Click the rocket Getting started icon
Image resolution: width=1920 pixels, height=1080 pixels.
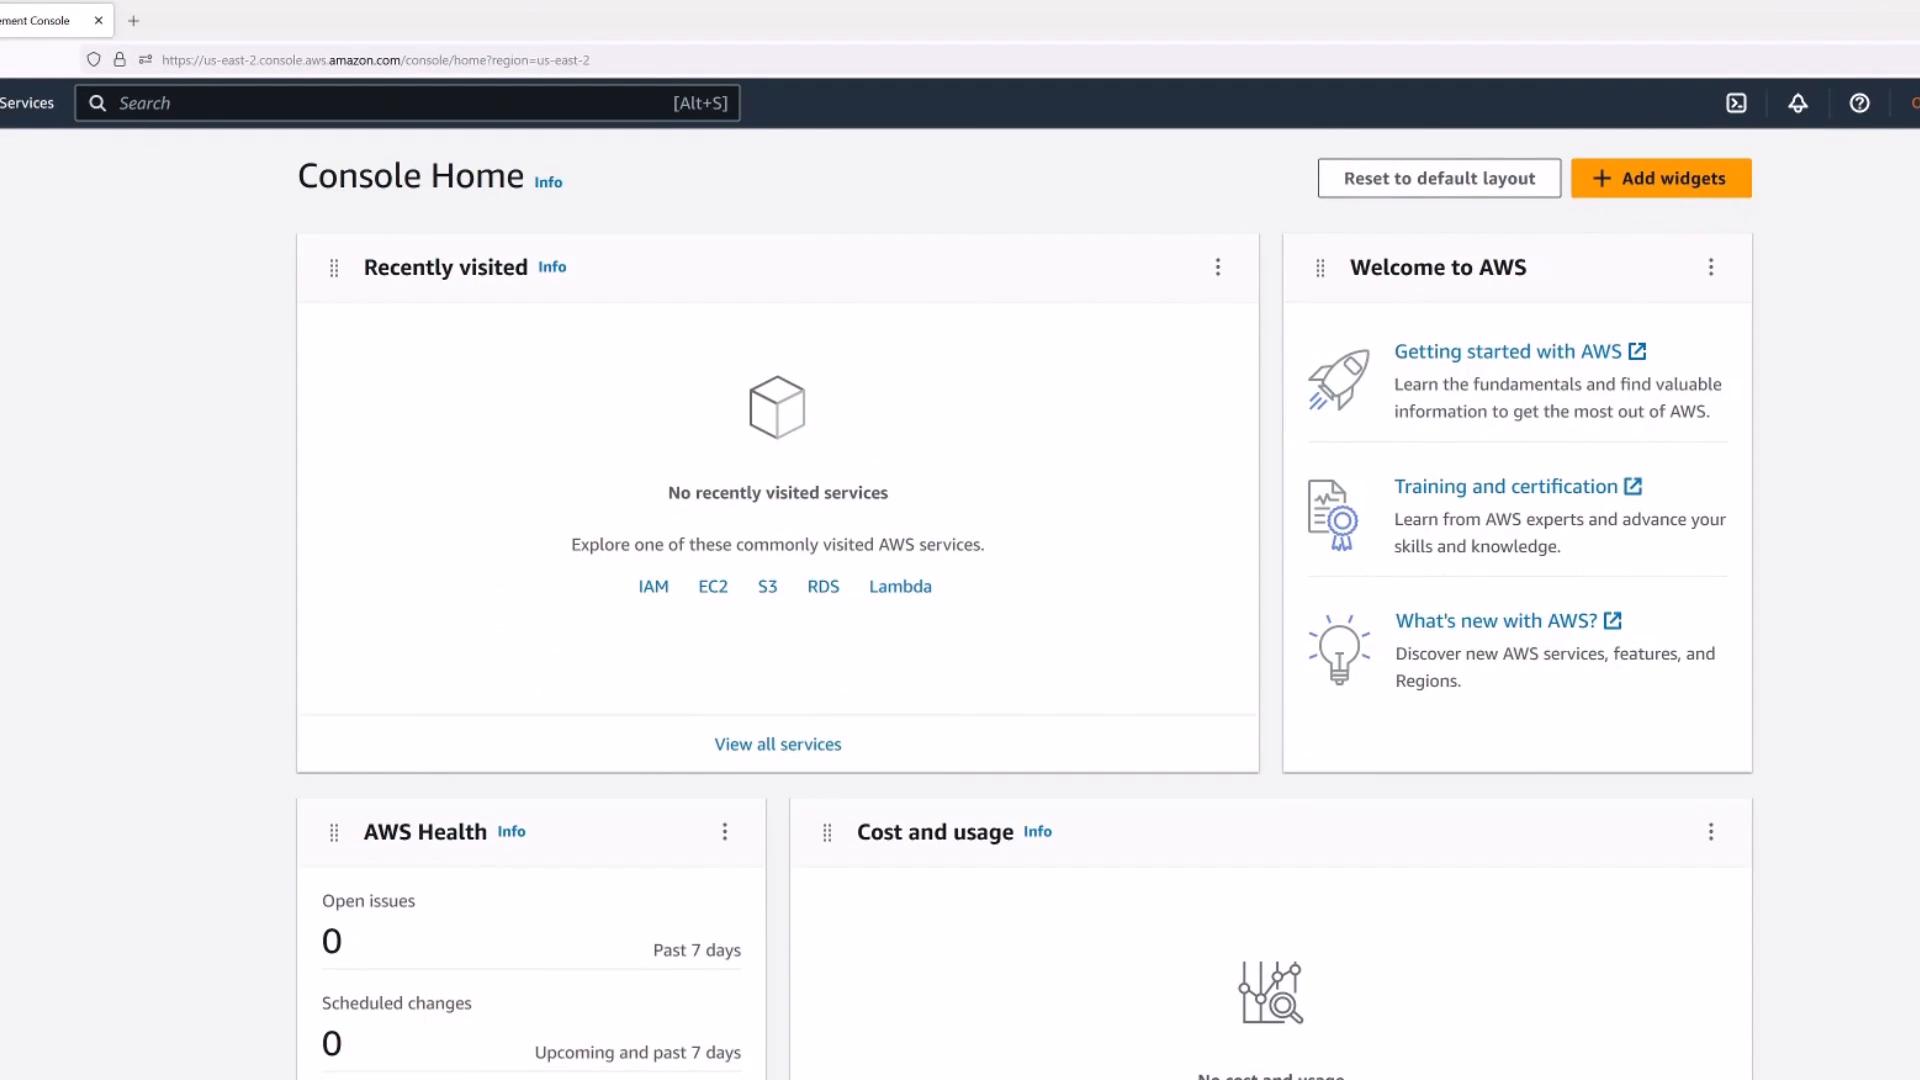1338,380
